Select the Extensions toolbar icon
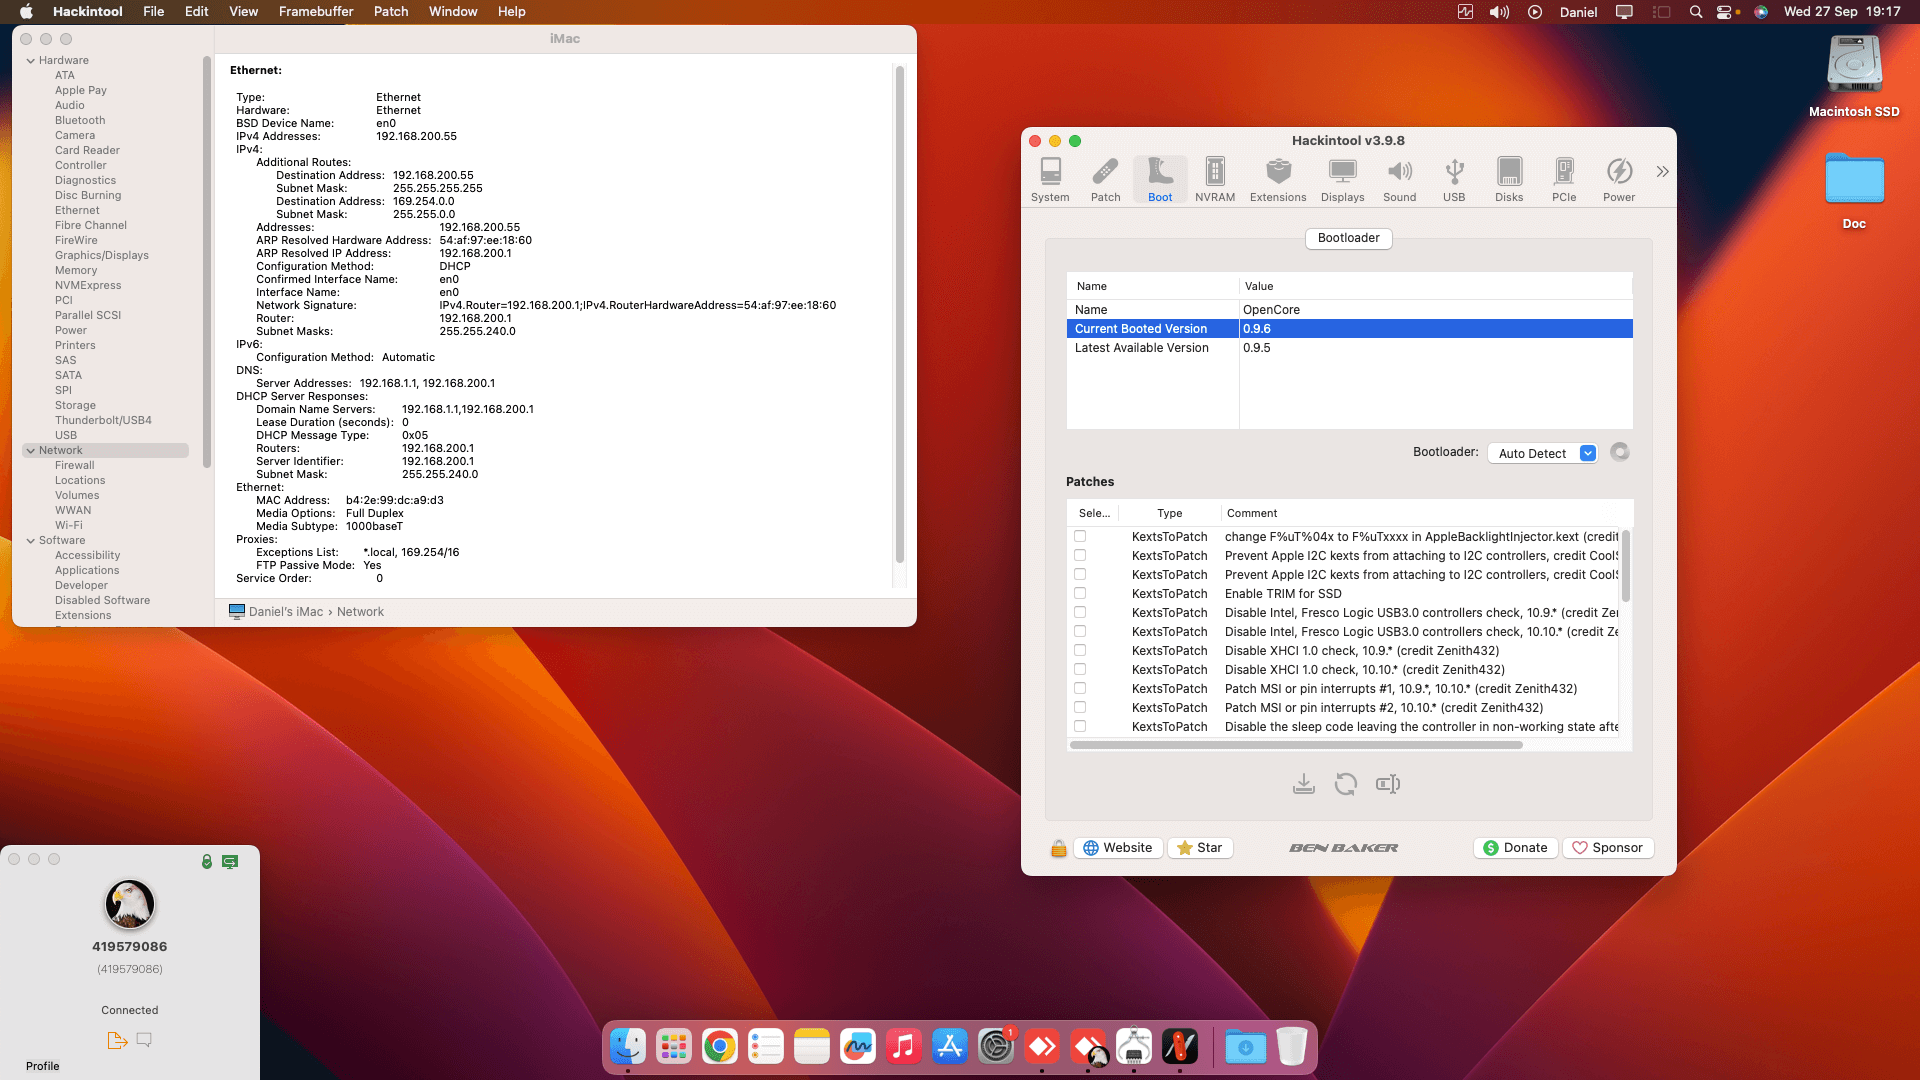 (1277, 180)
